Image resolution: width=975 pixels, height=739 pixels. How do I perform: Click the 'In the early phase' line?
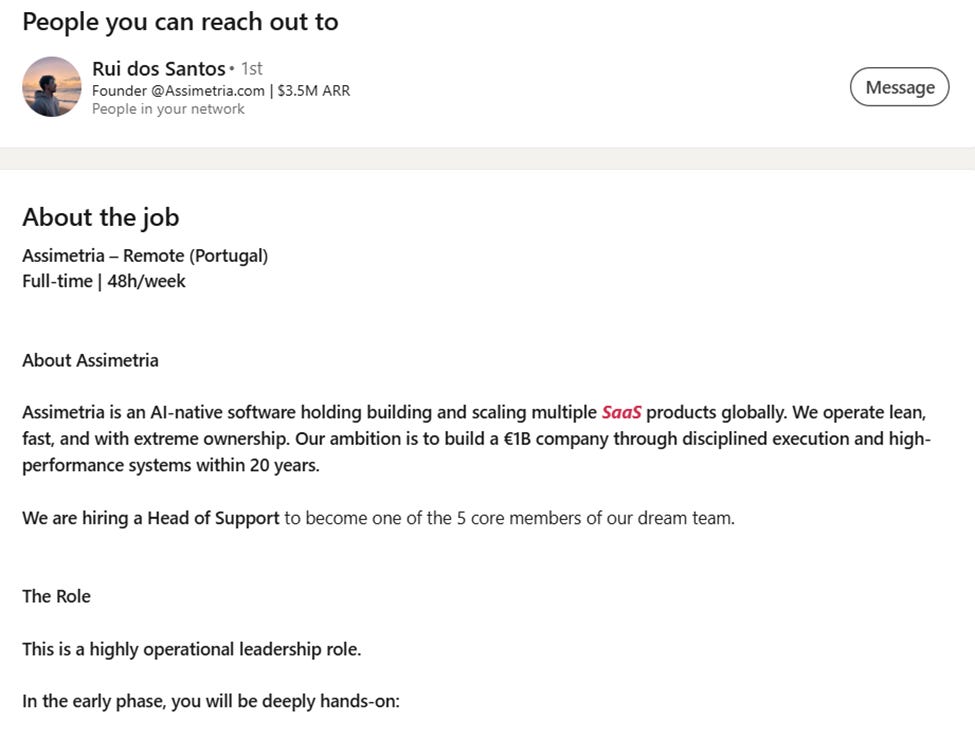tap(211, 702)
